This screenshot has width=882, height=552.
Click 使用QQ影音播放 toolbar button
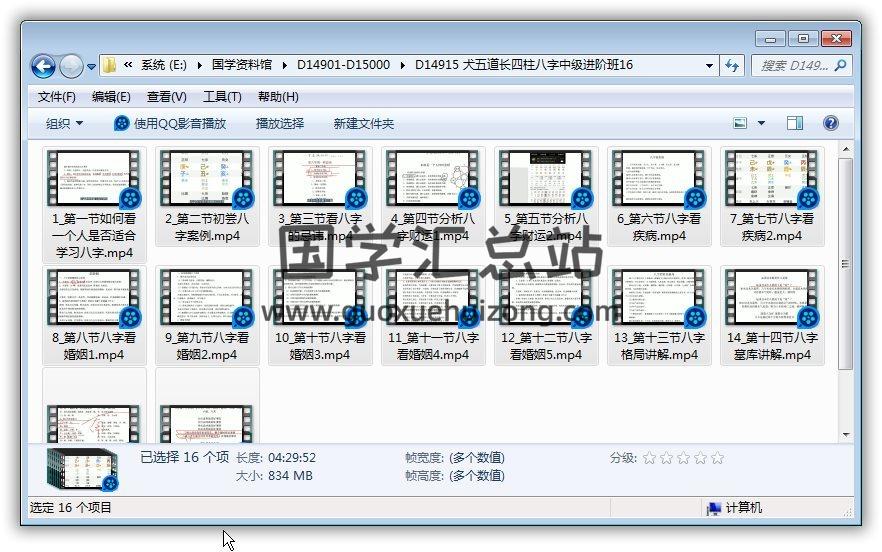(170, 123)
